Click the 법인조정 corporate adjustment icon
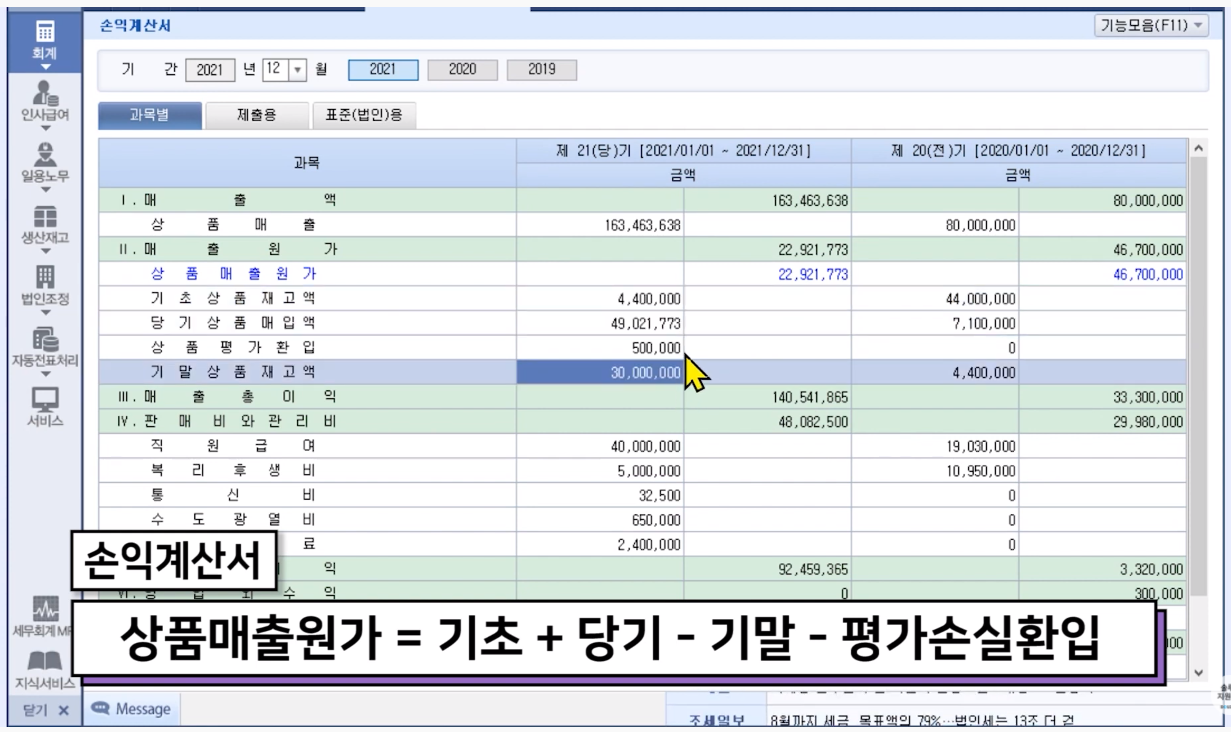 coord(44,279)
